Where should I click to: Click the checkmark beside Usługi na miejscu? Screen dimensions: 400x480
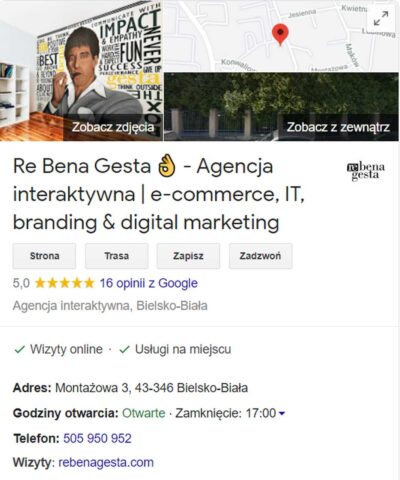(124, 350)
